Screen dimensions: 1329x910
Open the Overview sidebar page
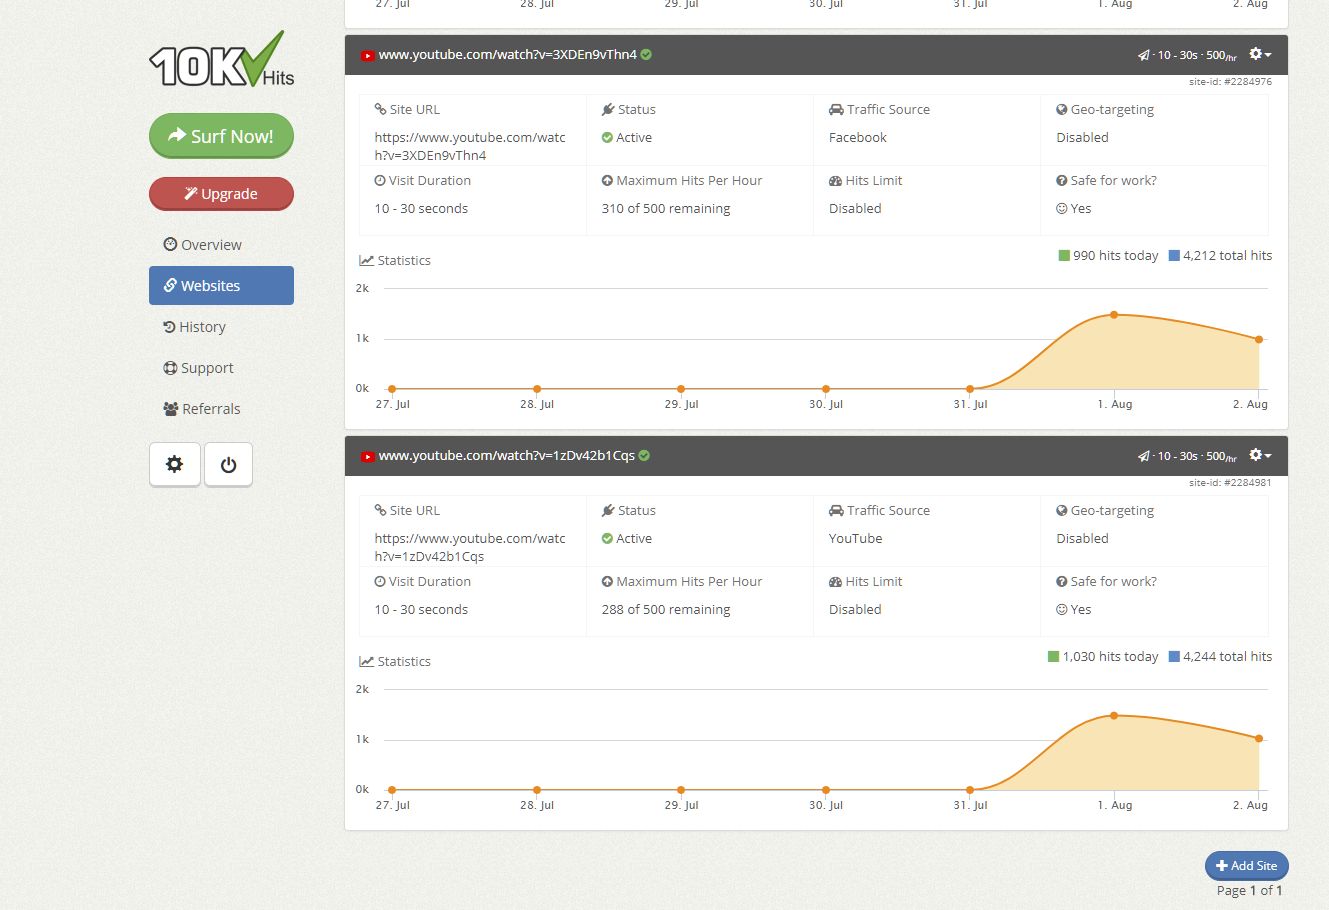tap(202, 245)
